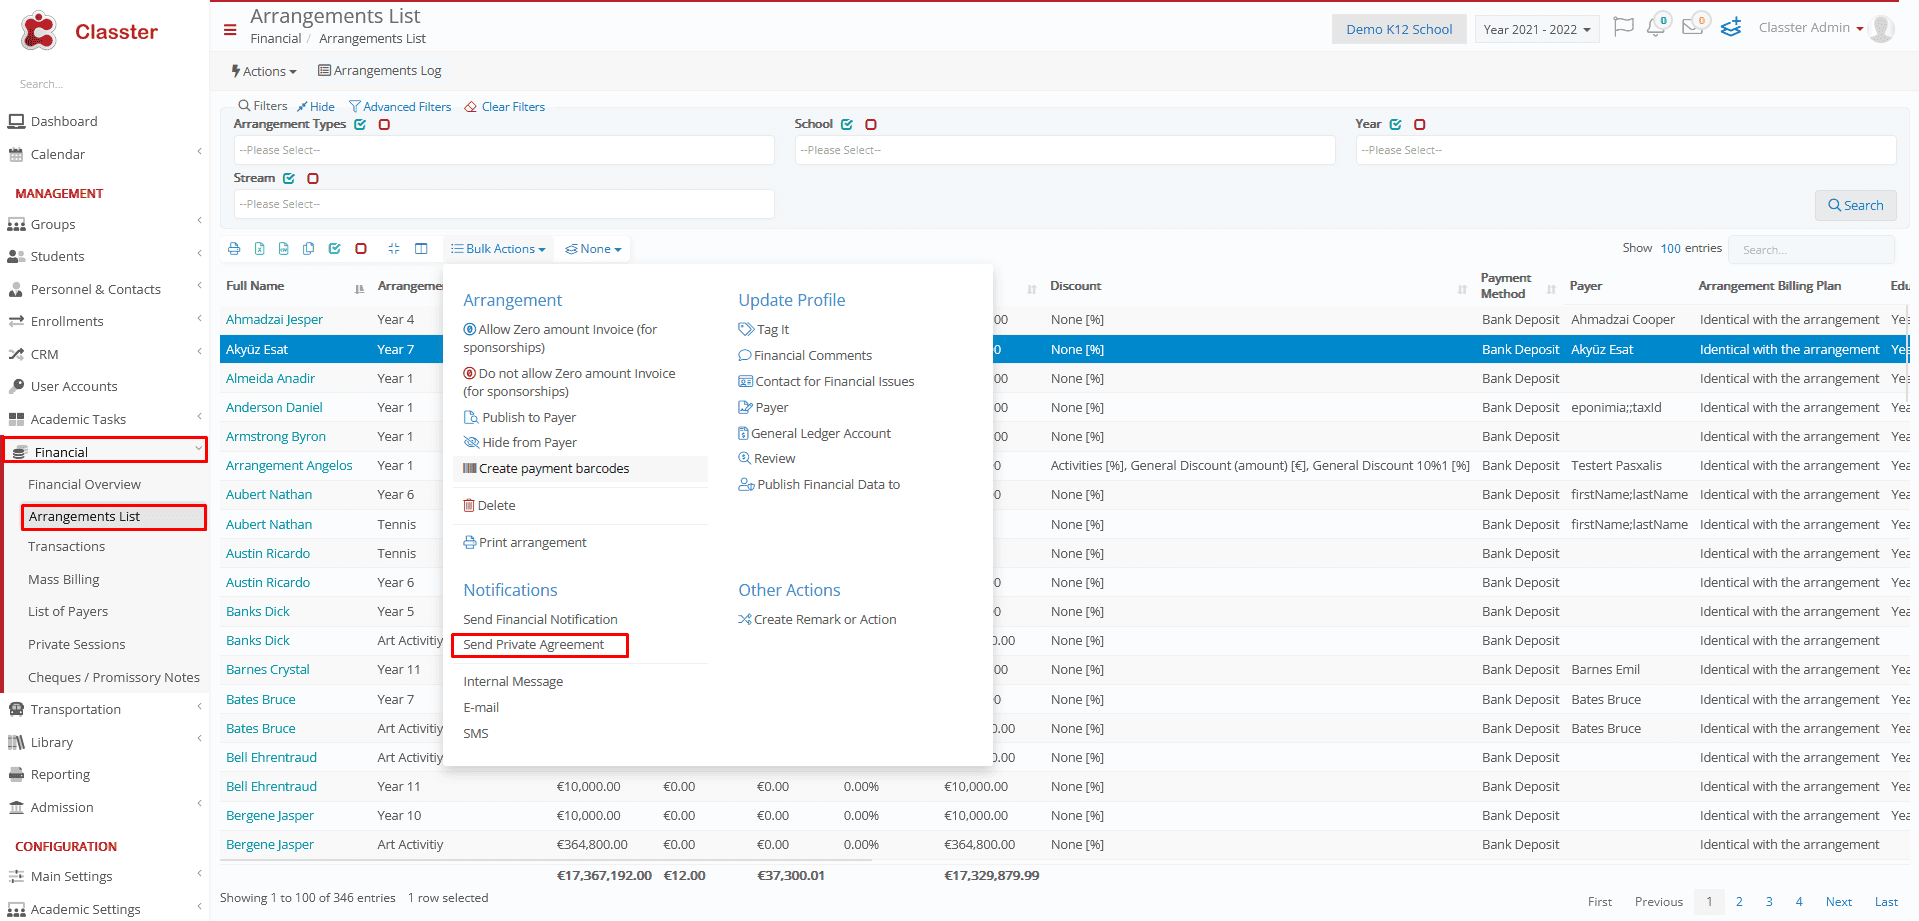Clear Year filter red square icon
The image size is (1919, 921).
pos(1420,125)
